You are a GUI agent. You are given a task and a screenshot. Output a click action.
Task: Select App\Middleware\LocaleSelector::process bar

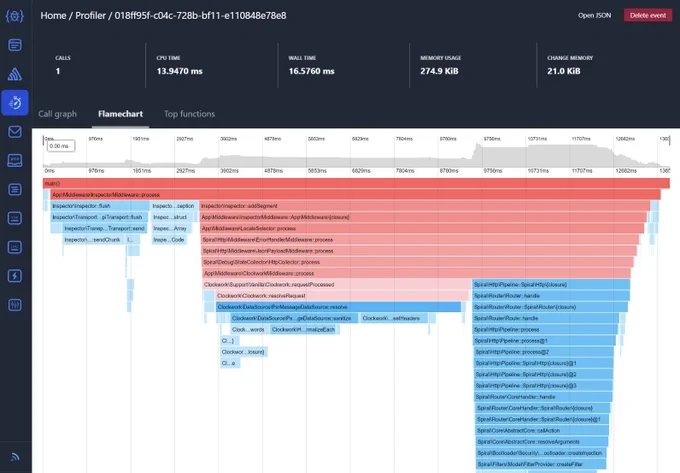(x=422, y=228)
